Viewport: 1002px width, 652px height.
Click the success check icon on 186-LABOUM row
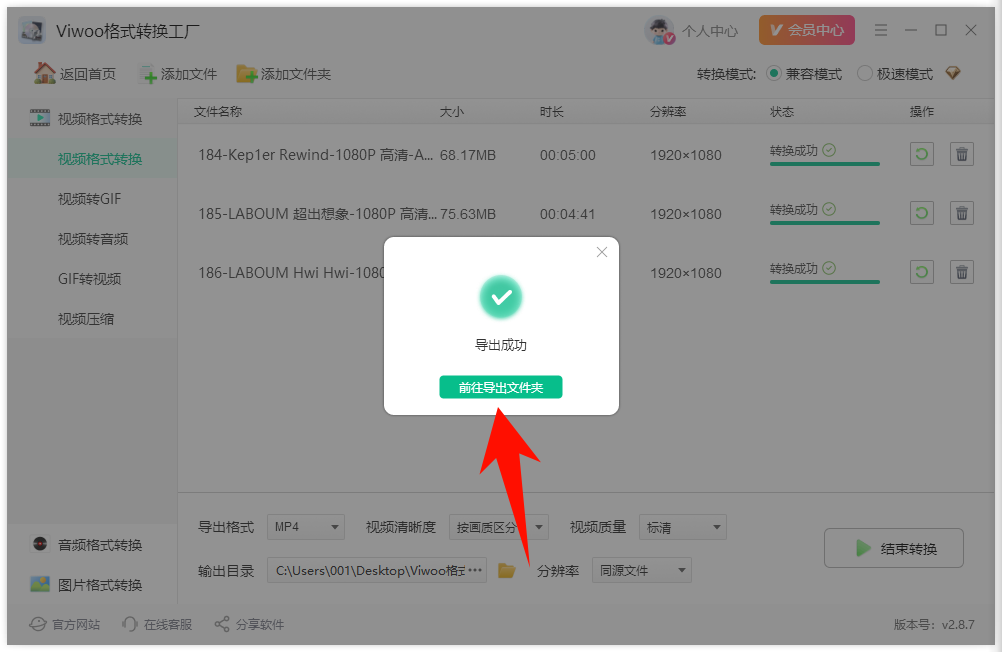[829, 268]
